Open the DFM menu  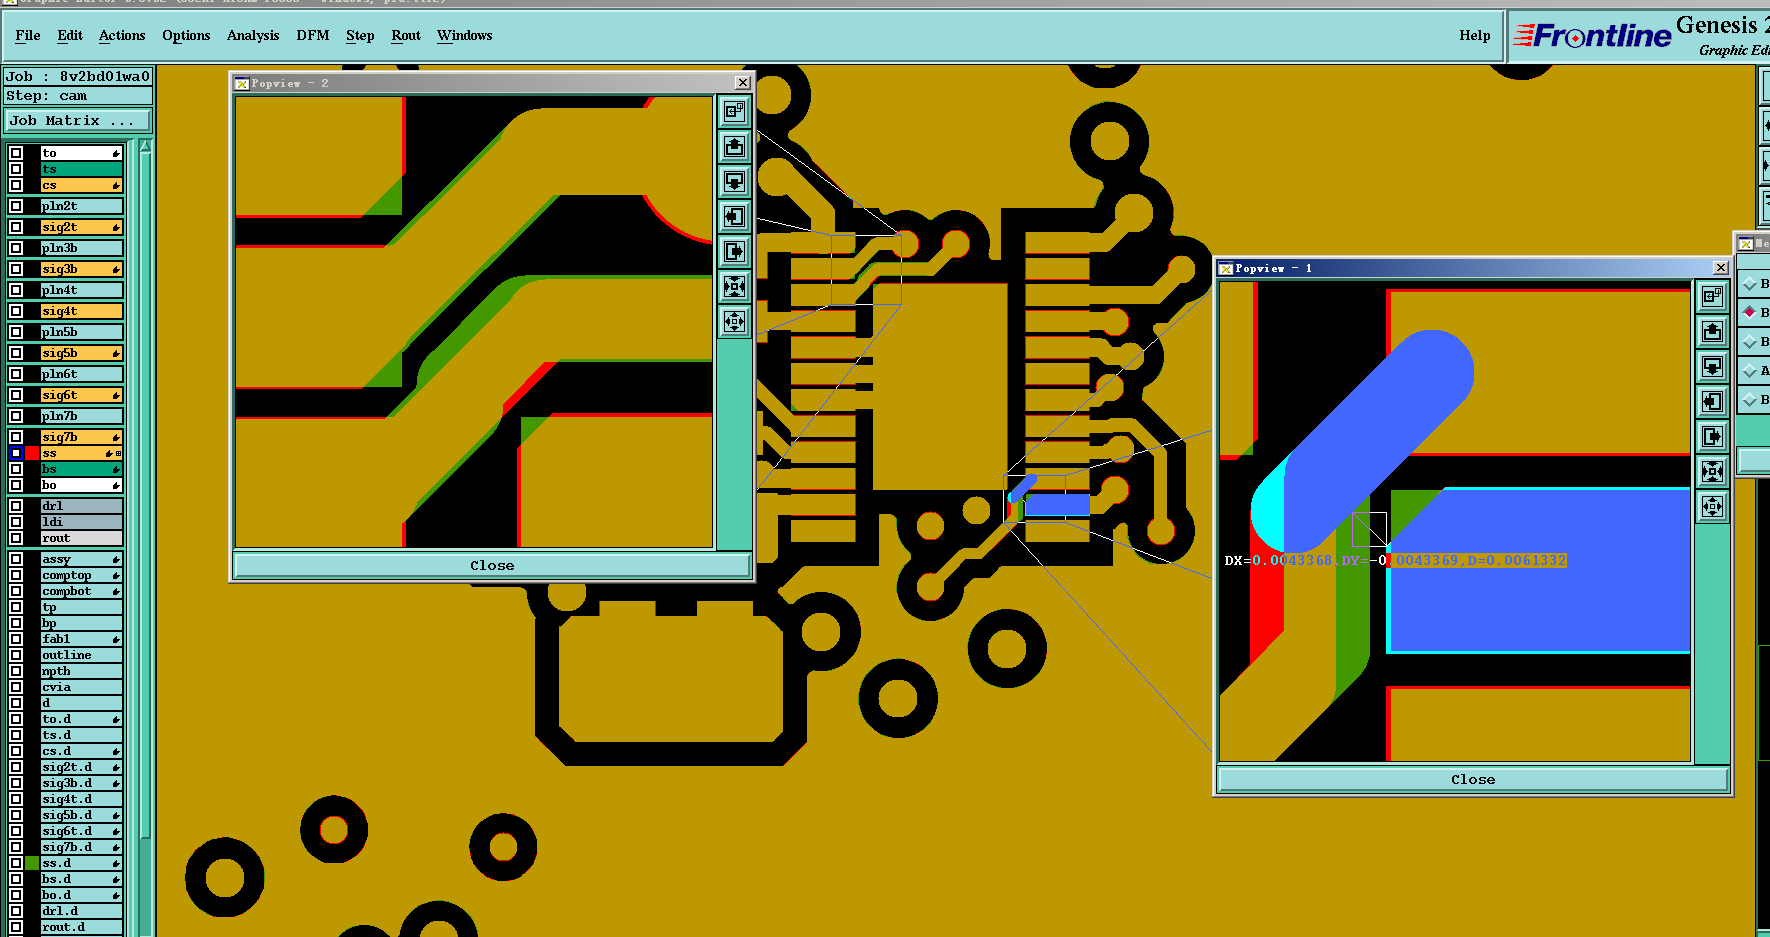313,35
